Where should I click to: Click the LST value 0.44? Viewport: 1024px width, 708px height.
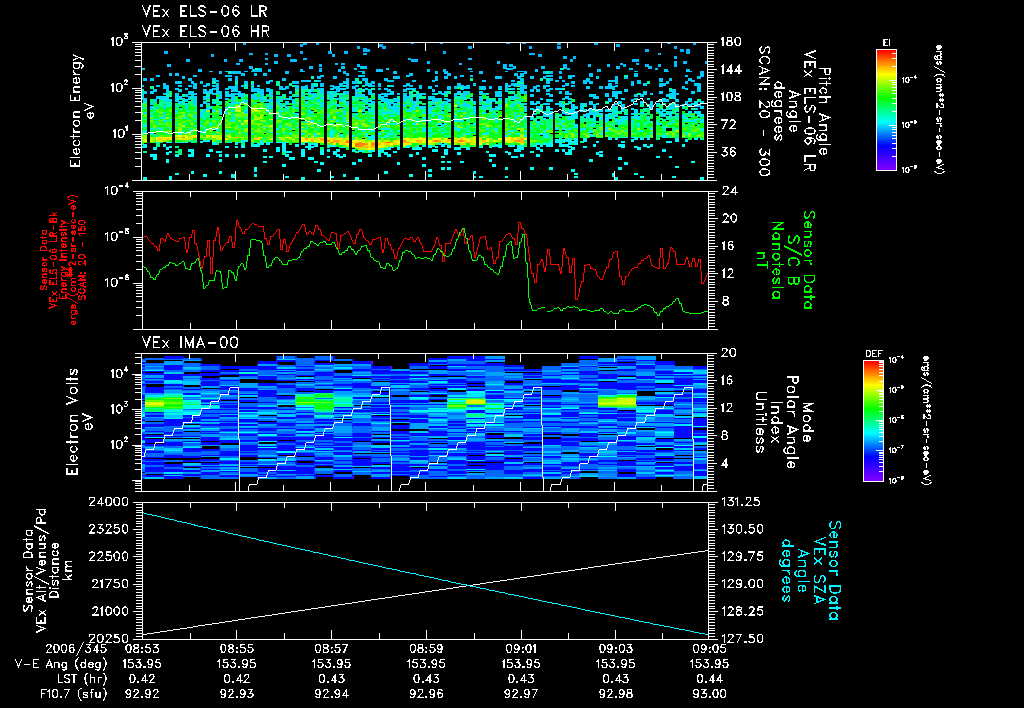point(710,679)
